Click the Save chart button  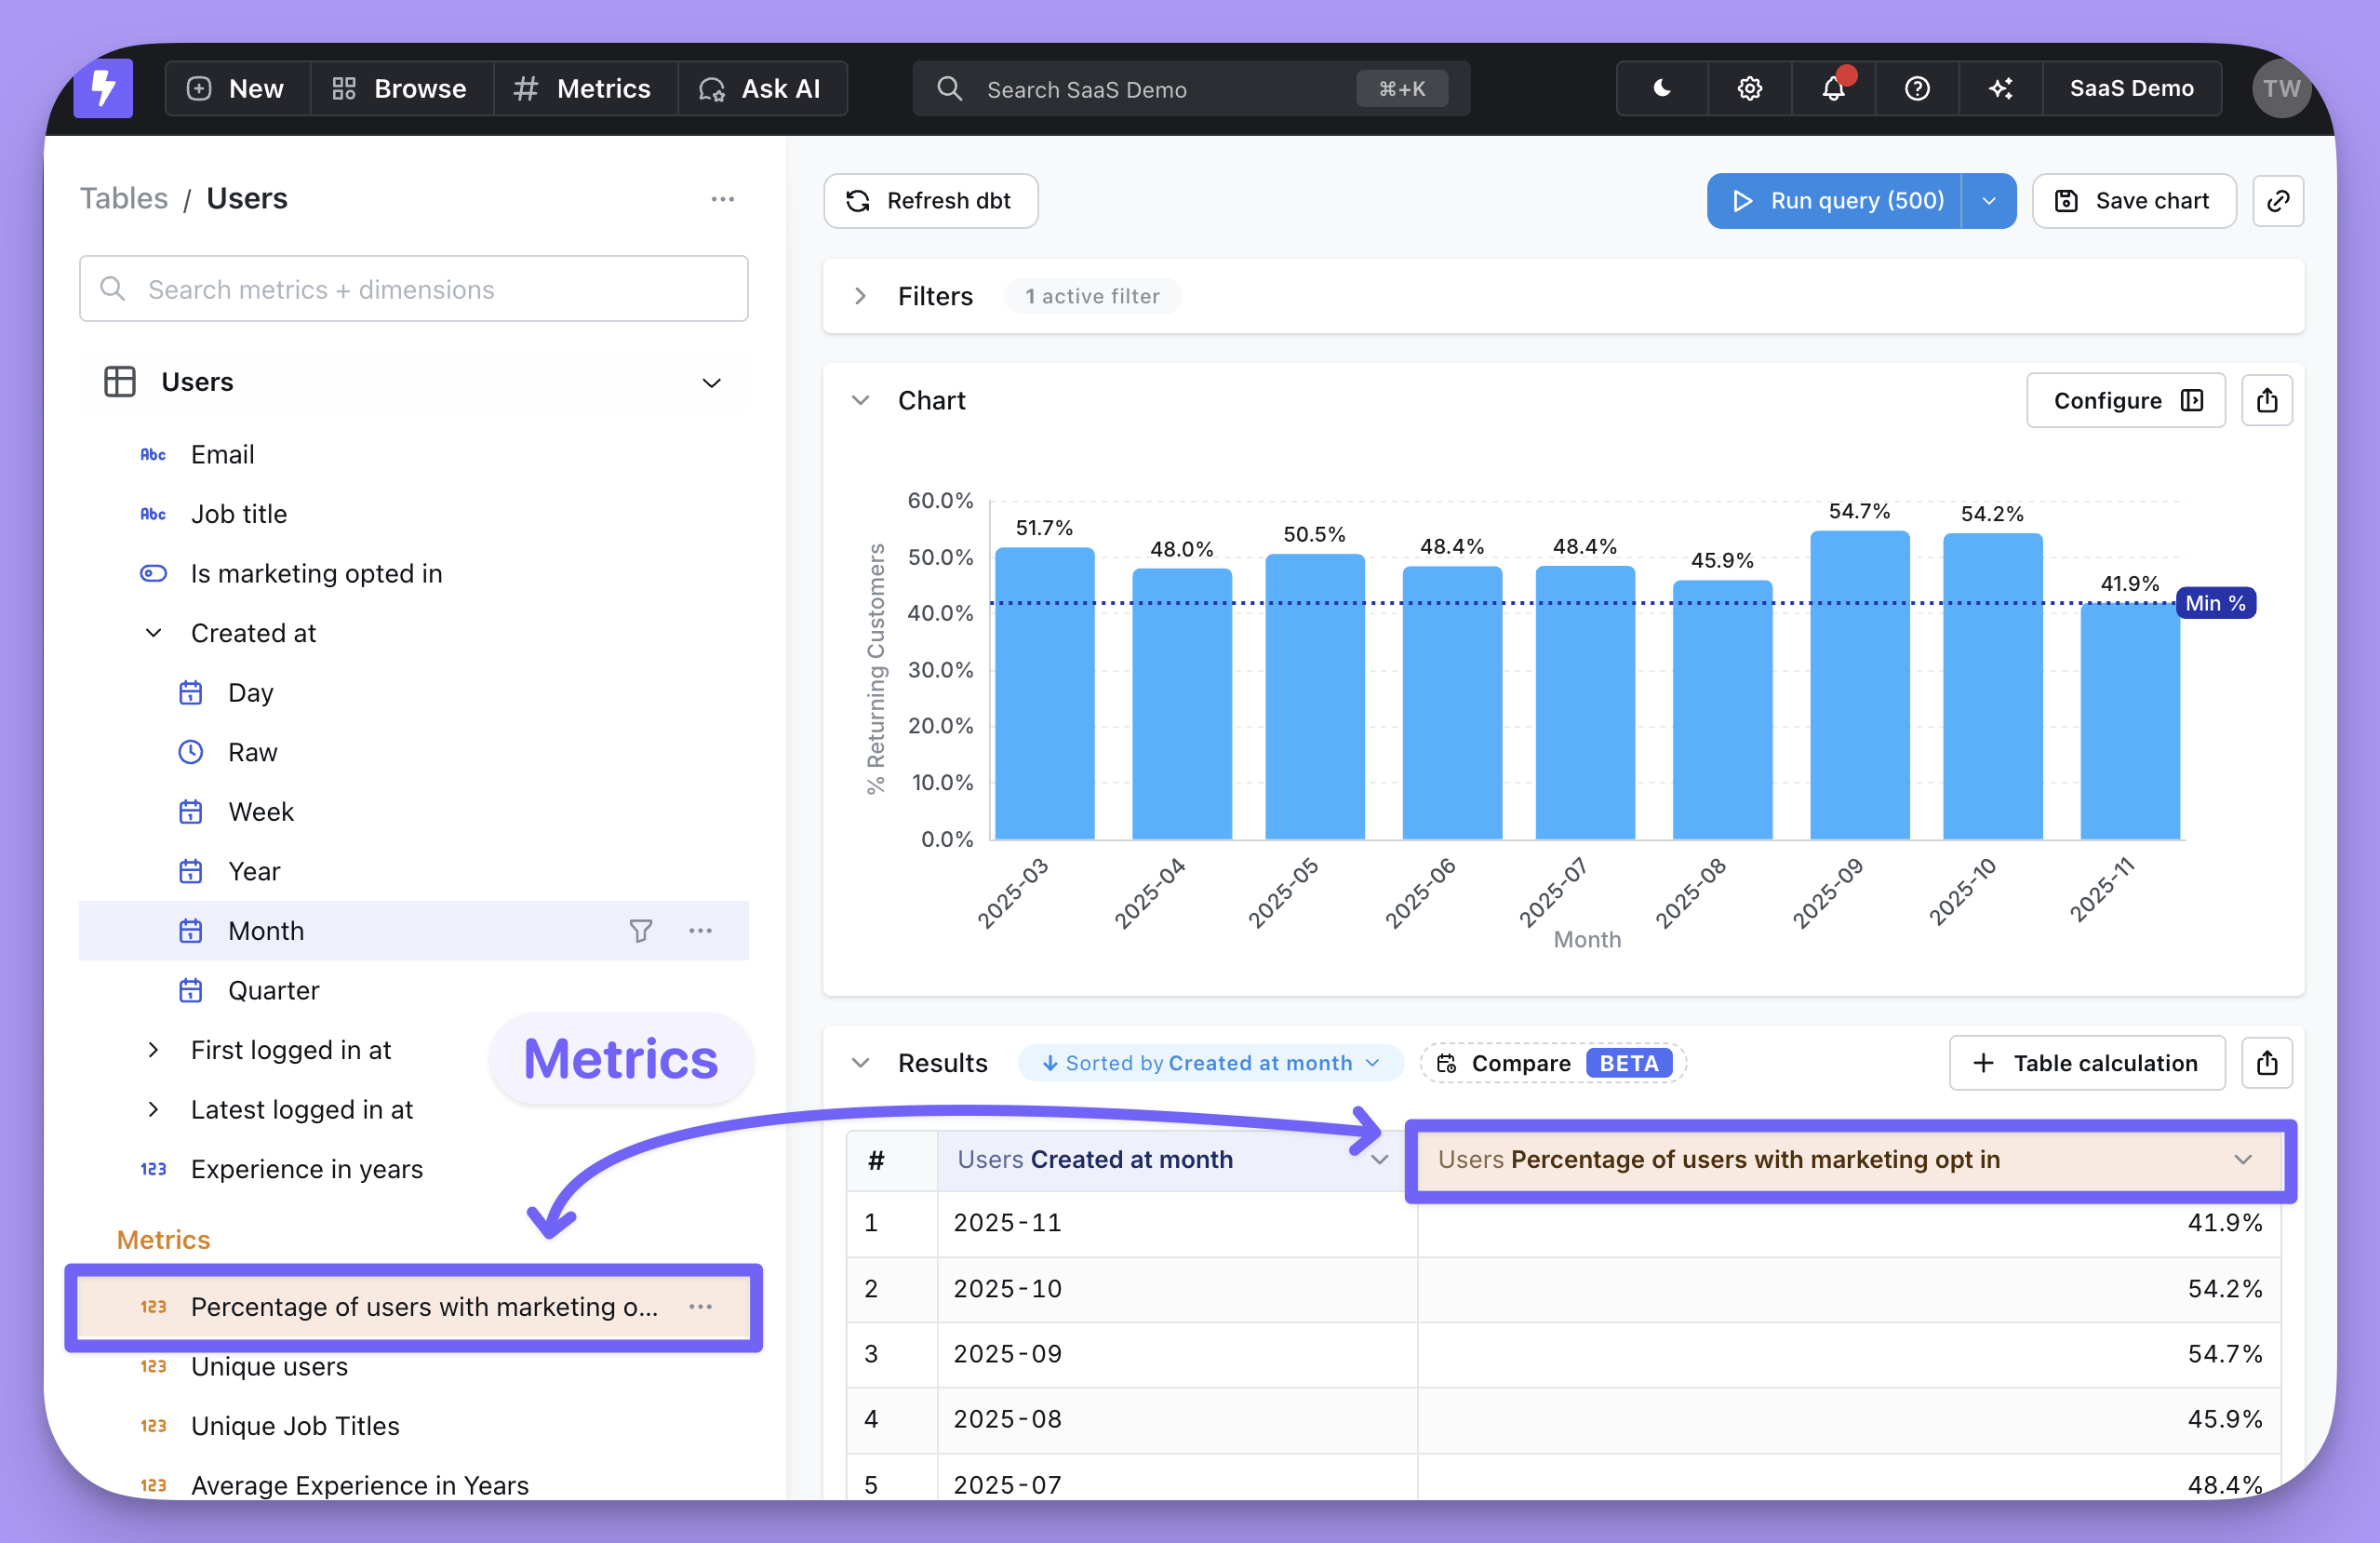tap(2133, 201)
